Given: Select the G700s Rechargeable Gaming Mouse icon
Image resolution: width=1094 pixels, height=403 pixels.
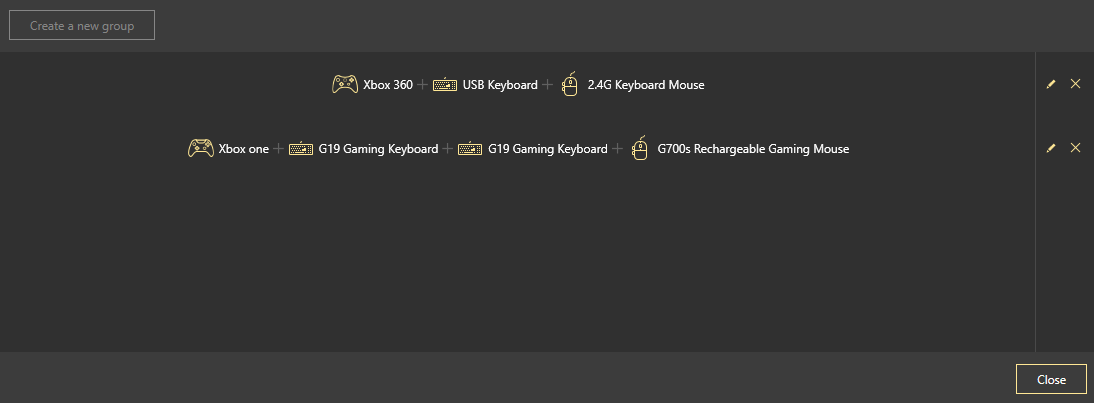Looking at the screenshot, I should [x=640, y=148].
